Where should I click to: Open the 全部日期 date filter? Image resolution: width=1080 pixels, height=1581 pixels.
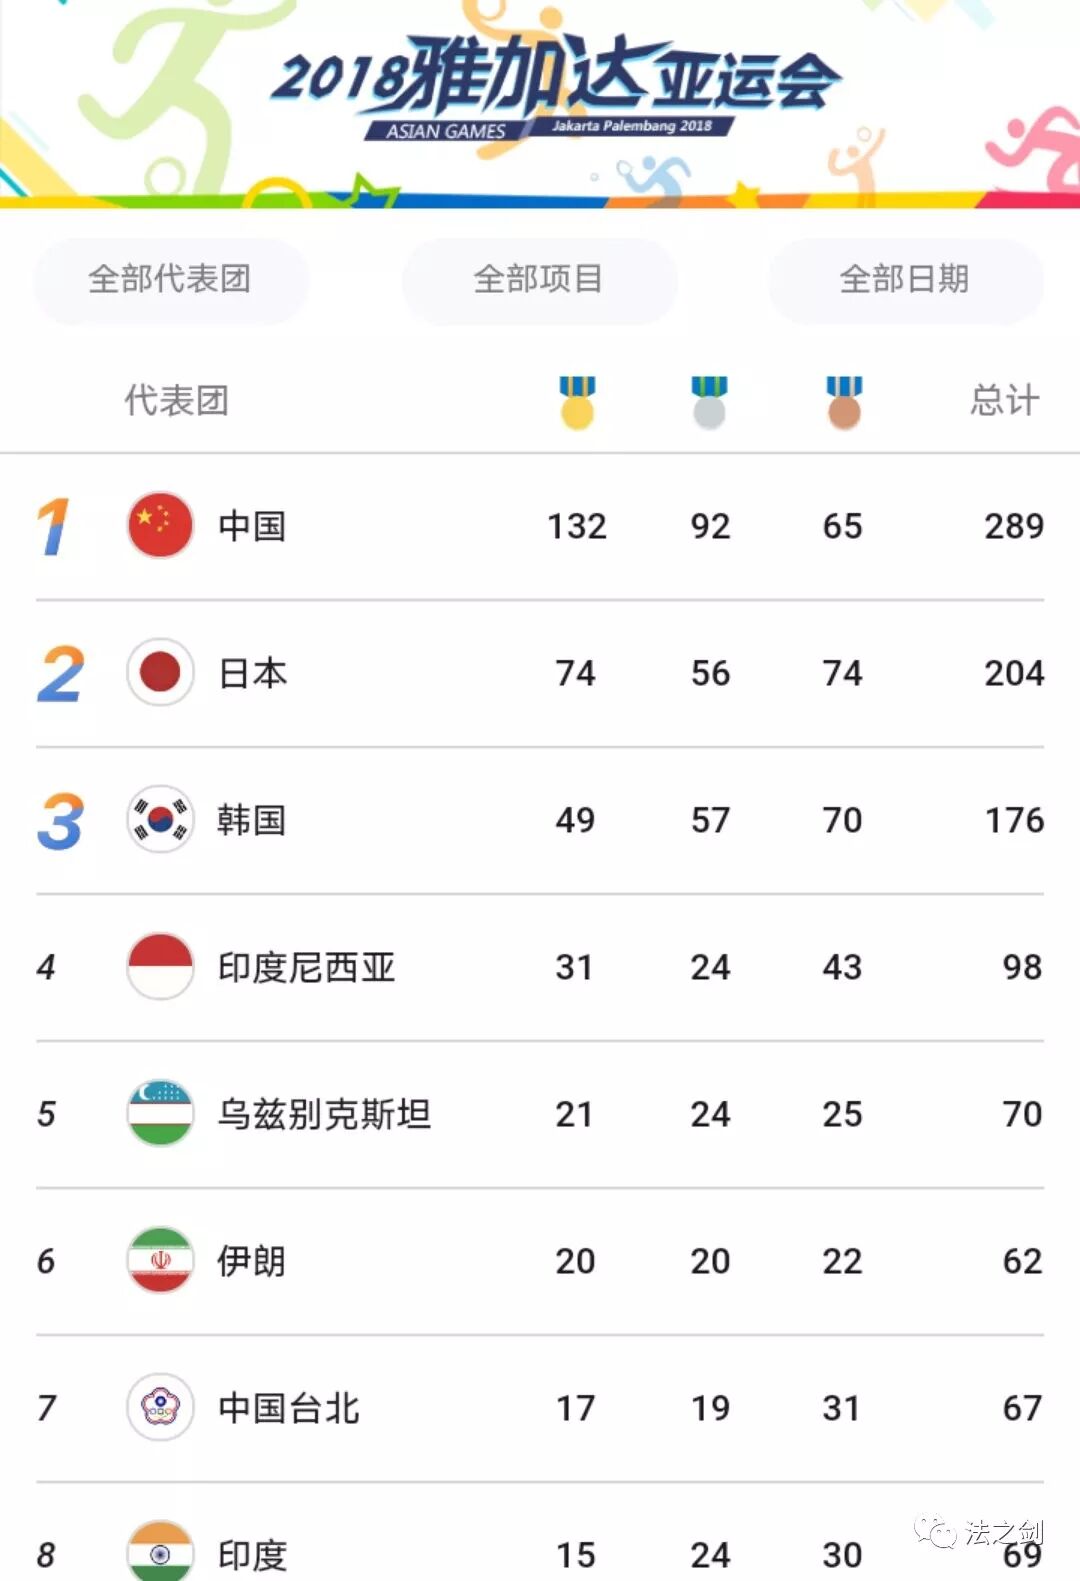pos(905,280)
